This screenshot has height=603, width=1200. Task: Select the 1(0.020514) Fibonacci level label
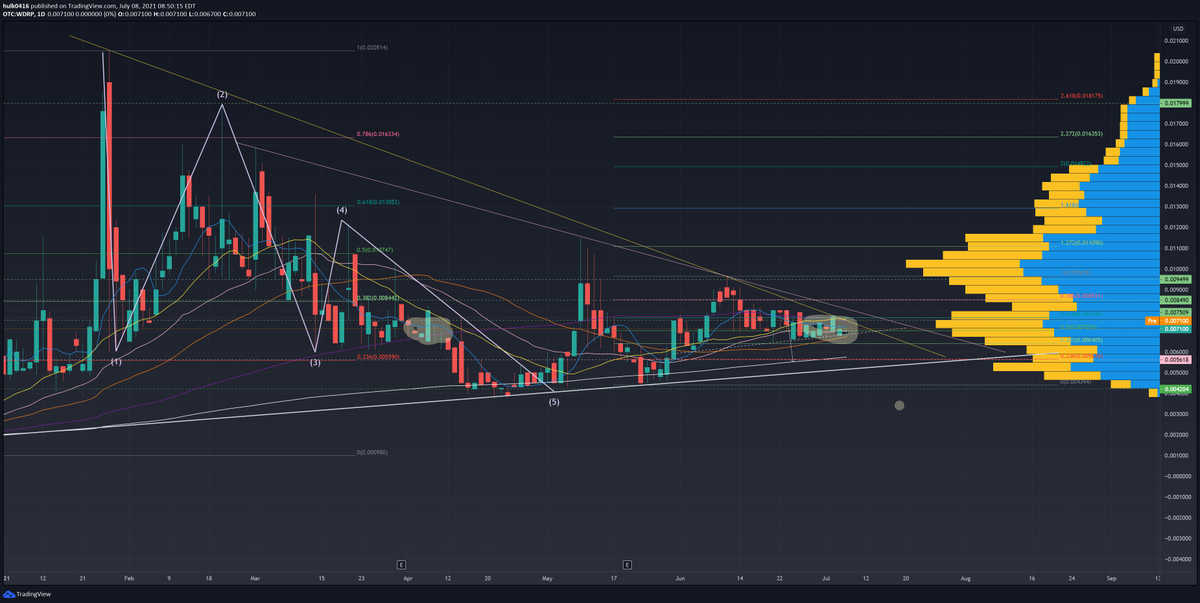[372, 48]
